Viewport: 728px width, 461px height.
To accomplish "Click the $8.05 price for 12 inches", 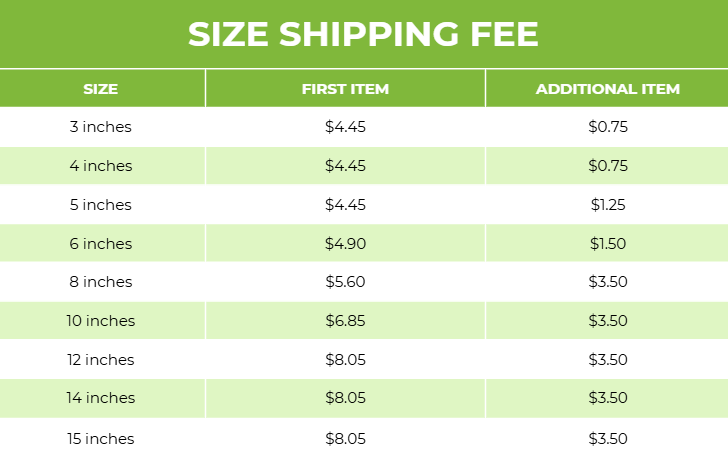I will 345,360.
